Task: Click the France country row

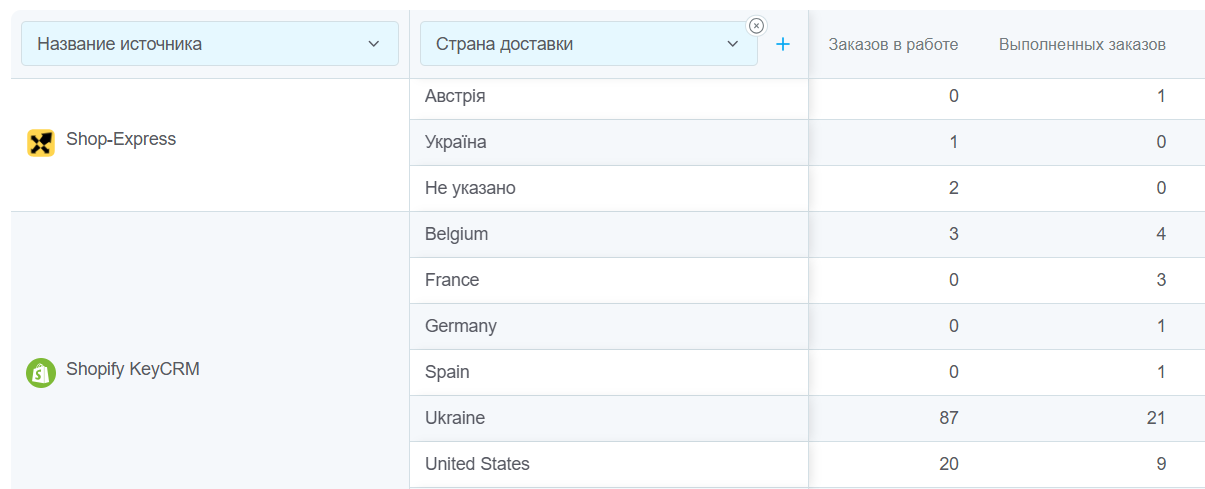Action: 452,280
